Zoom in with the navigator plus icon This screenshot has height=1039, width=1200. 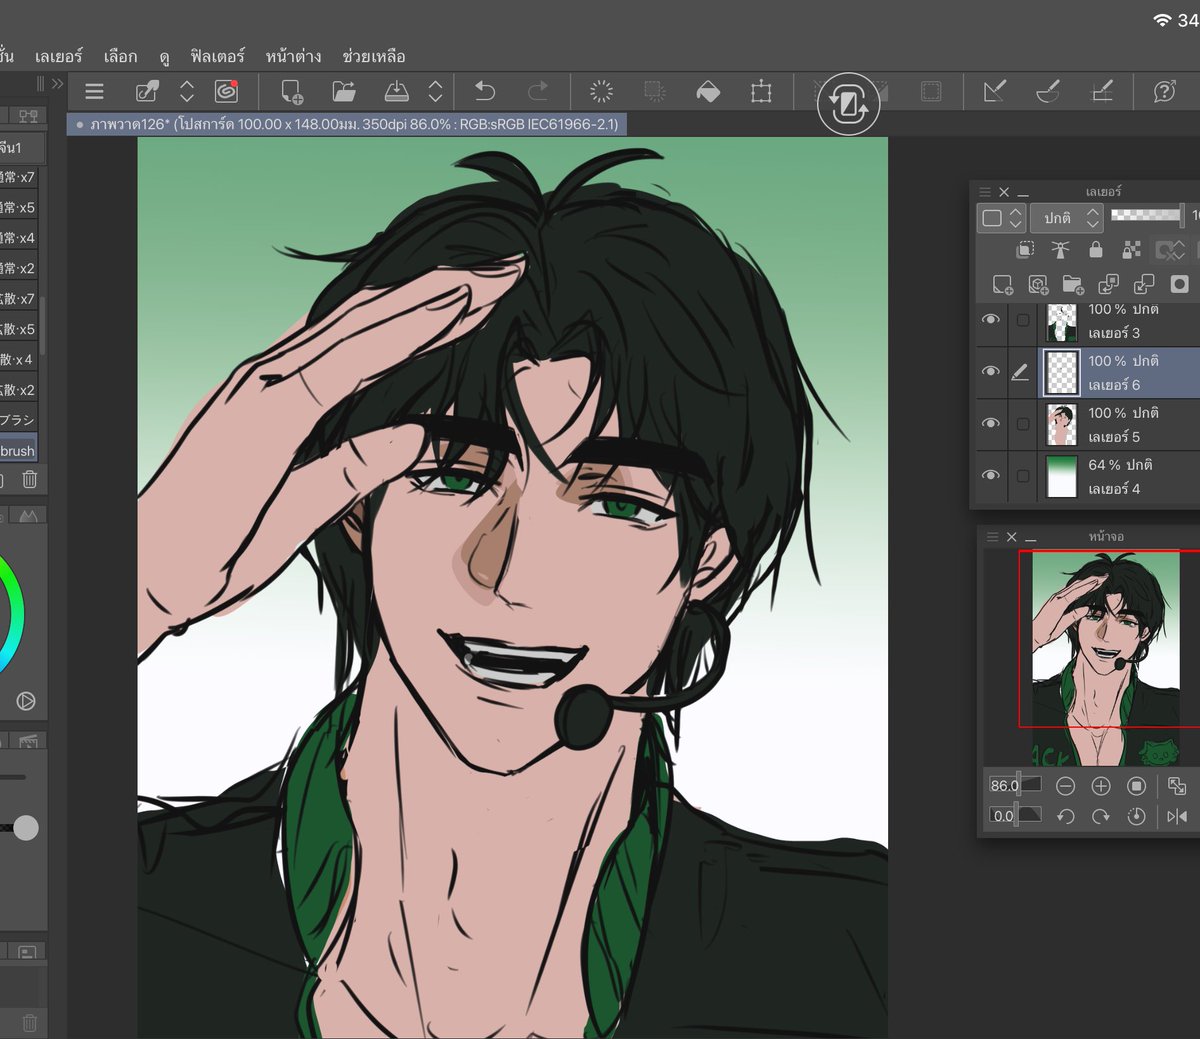[1101, 786]
